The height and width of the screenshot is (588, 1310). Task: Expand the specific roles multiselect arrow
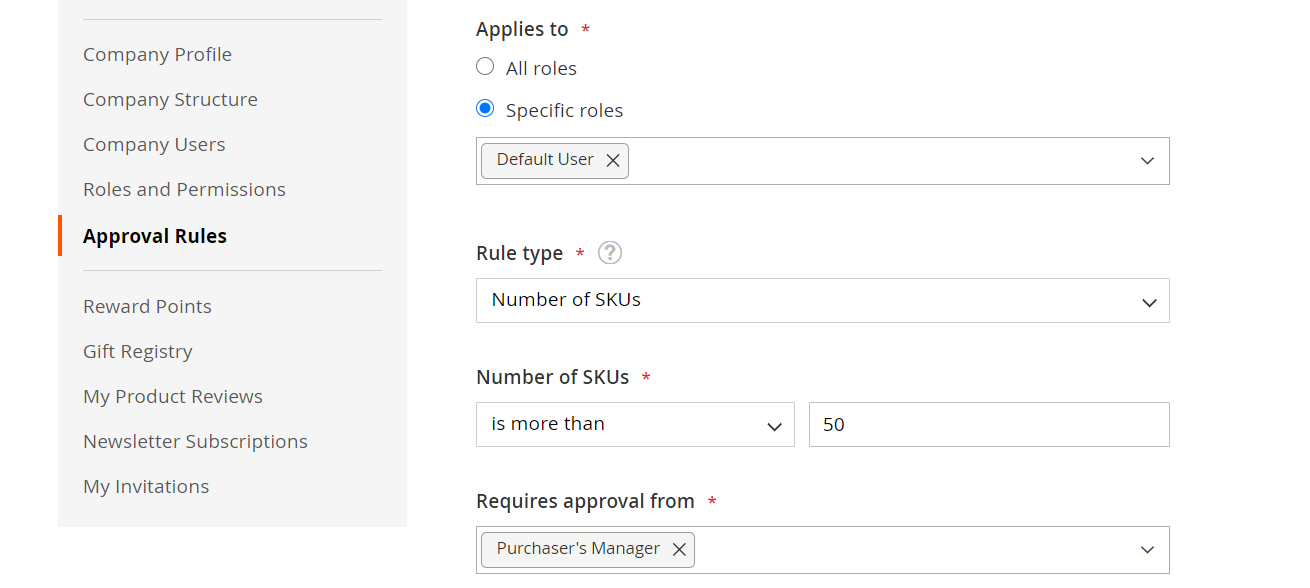(1147, 161)
